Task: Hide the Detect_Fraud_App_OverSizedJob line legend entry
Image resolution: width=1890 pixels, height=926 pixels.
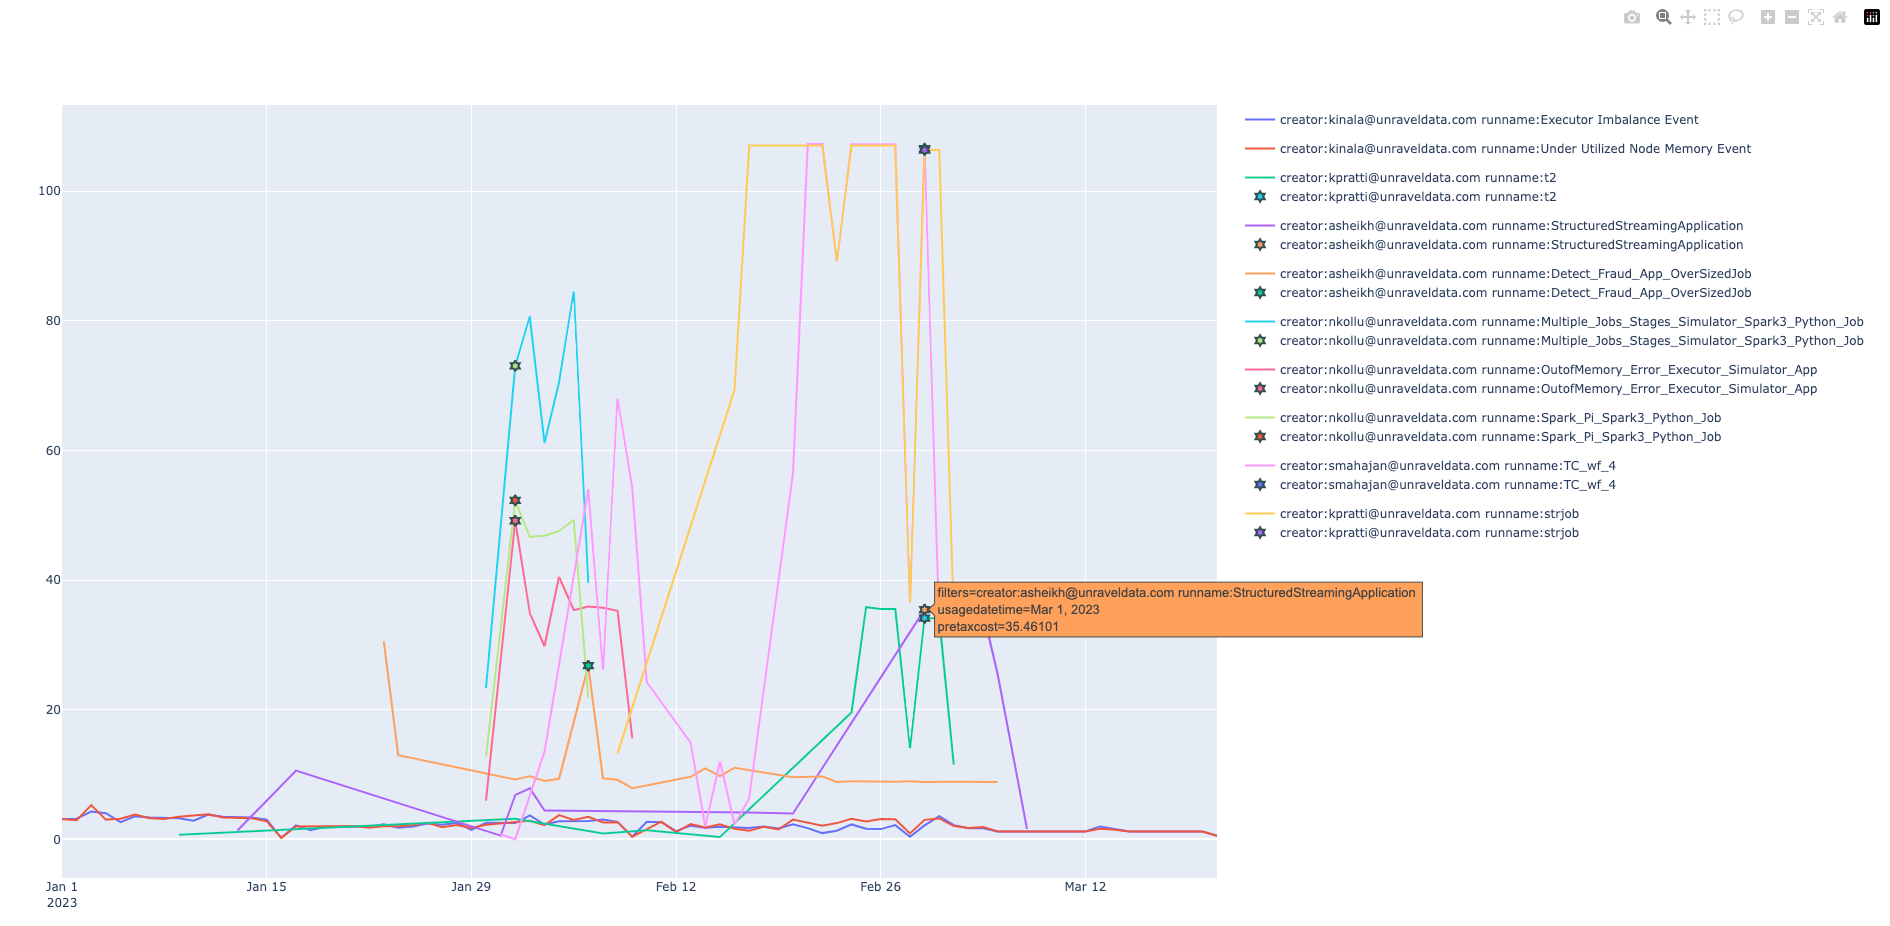Action: pyautogui.click(x=1497, y=274)
